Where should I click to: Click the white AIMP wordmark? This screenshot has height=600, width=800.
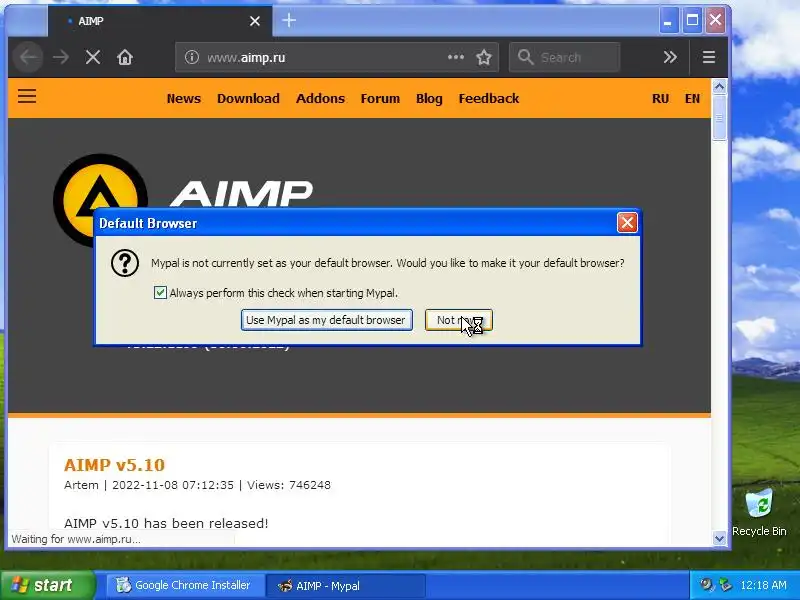coord(241,194)
